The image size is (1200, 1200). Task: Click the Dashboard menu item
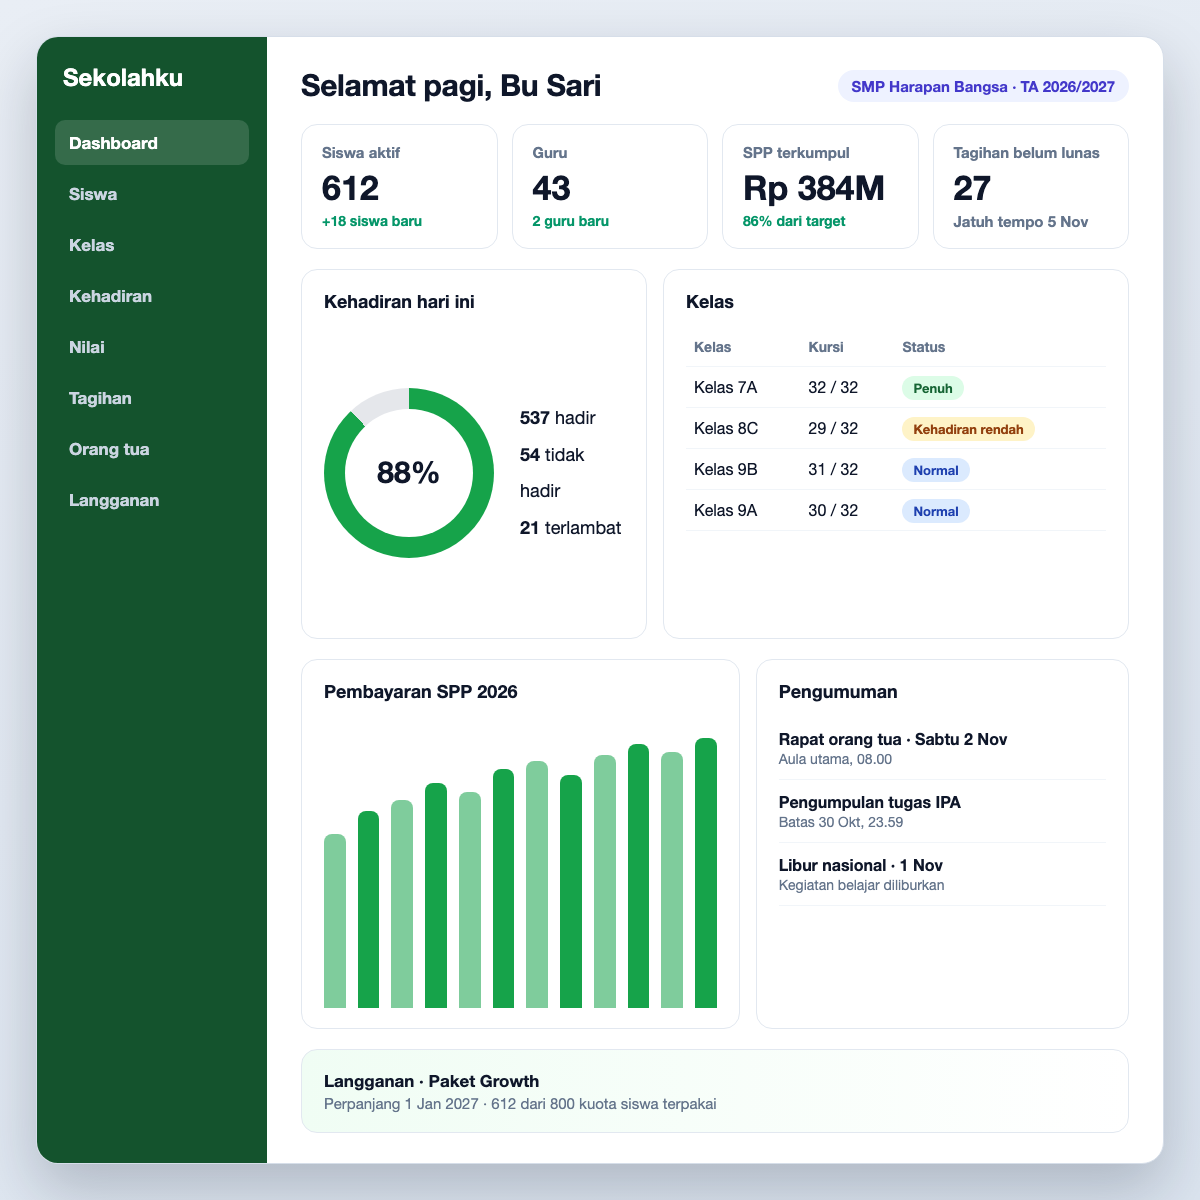coord(152,143)
